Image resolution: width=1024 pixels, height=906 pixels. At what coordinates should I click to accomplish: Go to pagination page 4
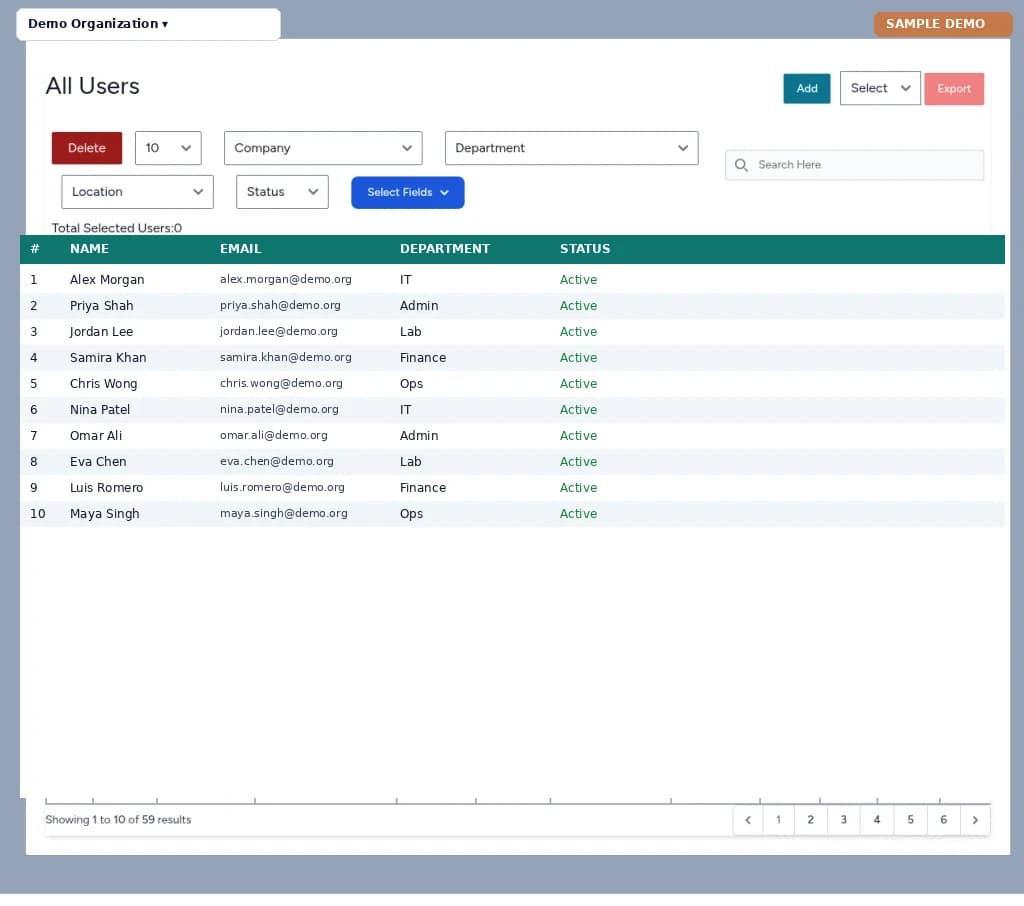877,820
